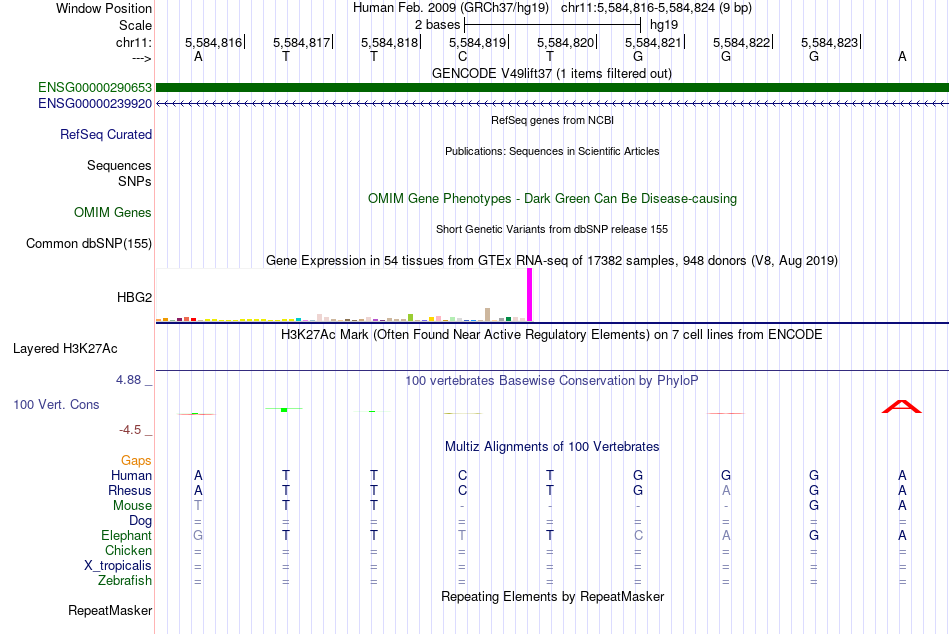Click the Dog species row label

(x=141, y=521)
